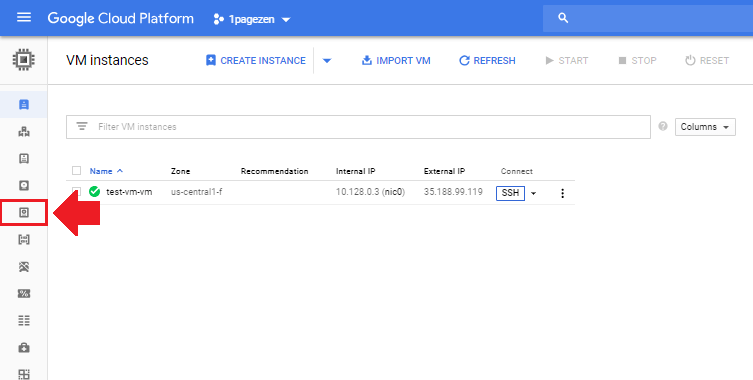
Task: Click green running status icon for test-vm-vm
Action: click(95, 192)
